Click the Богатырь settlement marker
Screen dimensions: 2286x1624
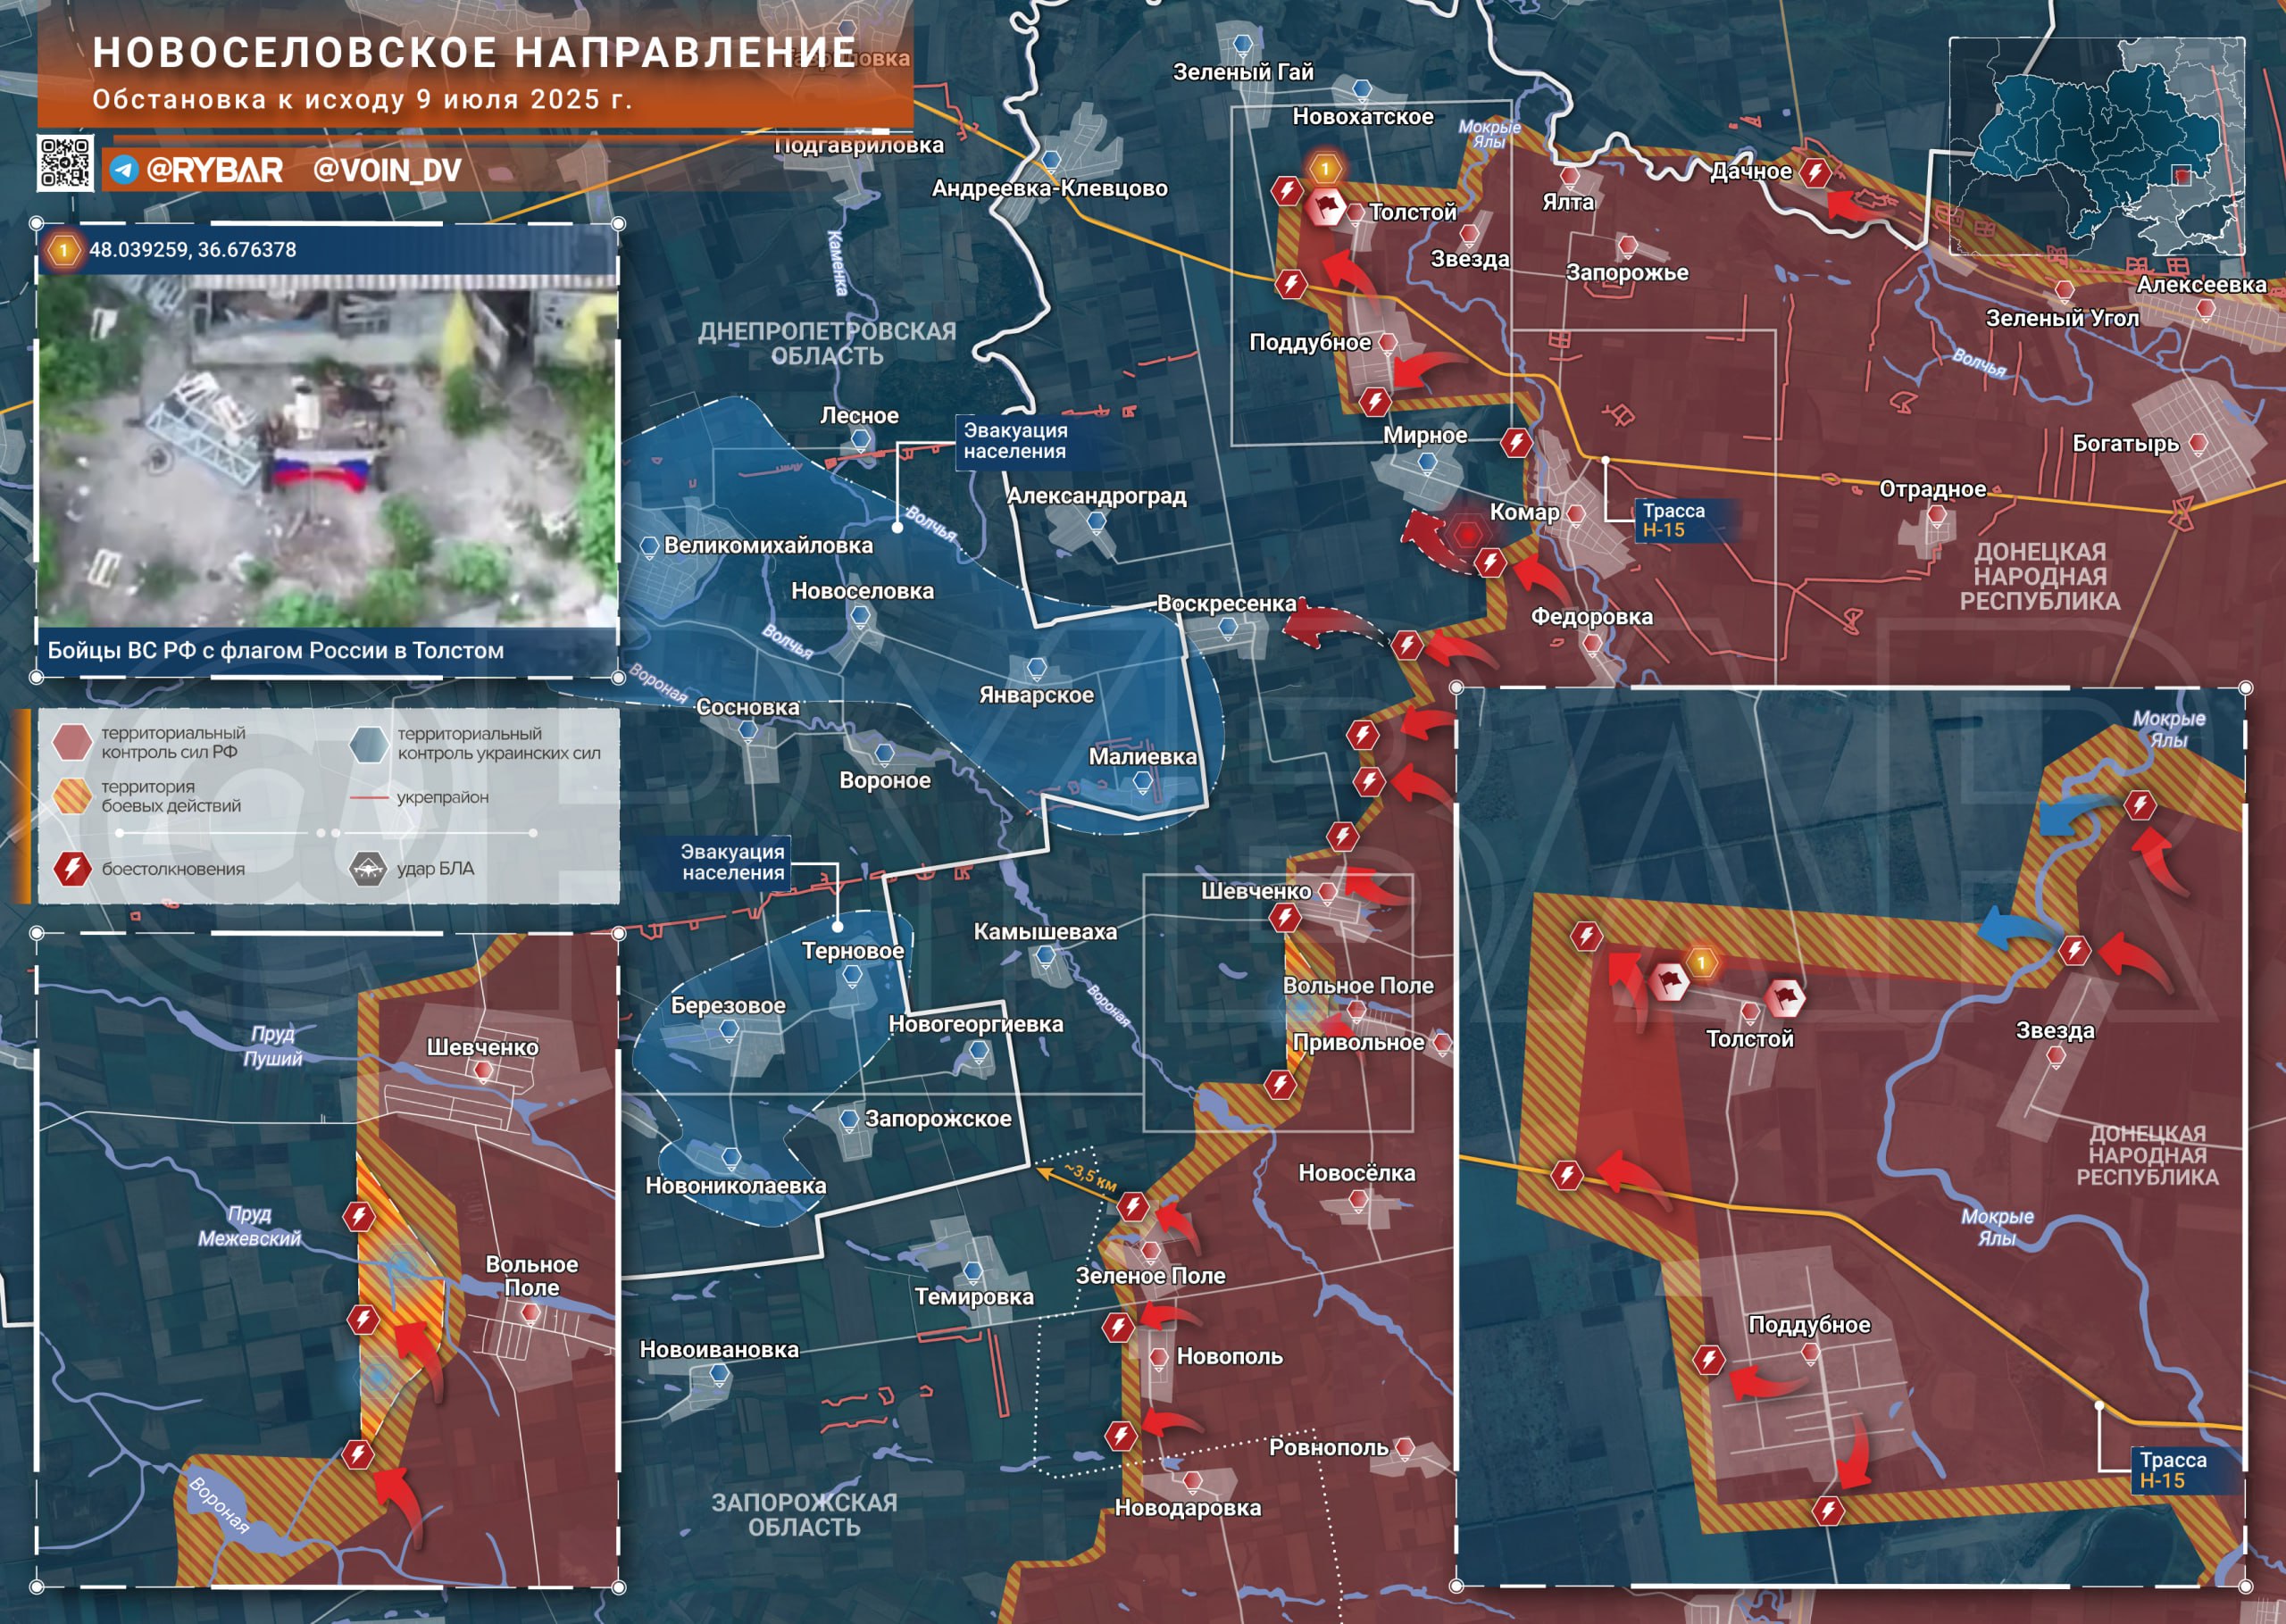tap(2198, 444)
